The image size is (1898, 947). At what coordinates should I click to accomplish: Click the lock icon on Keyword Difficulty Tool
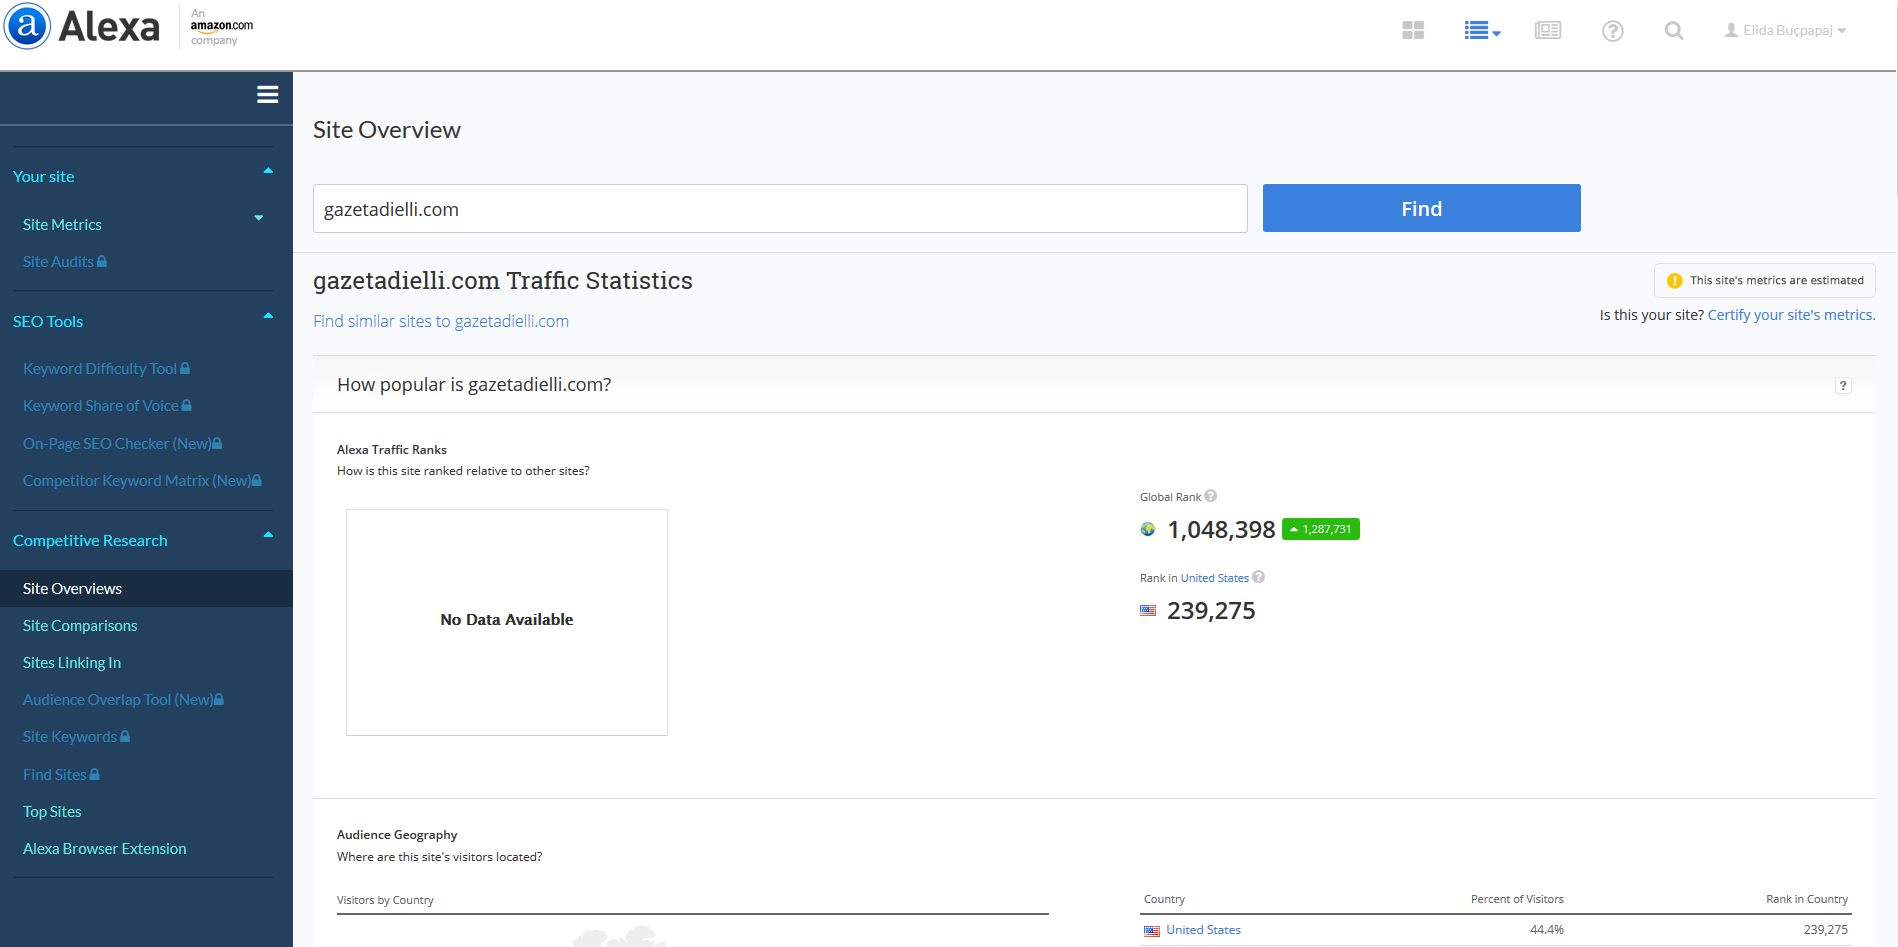click(x=185, y=369)
